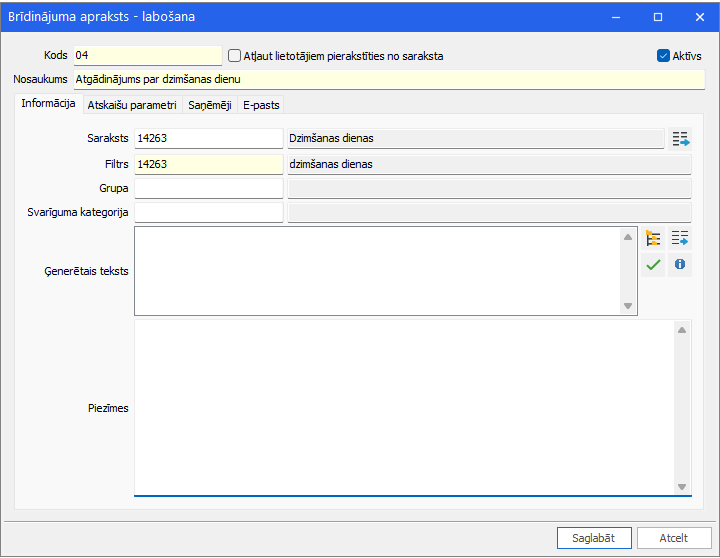Image resolution: width=720 pixels, height=558 pixels.
Task: Open Atskaišu parametri tab
Action: tap(132, 105)
